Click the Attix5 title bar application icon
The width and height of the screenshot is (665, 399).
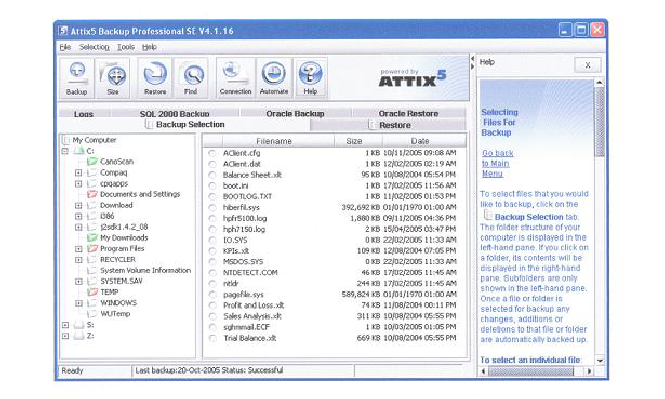pos(63,30)
